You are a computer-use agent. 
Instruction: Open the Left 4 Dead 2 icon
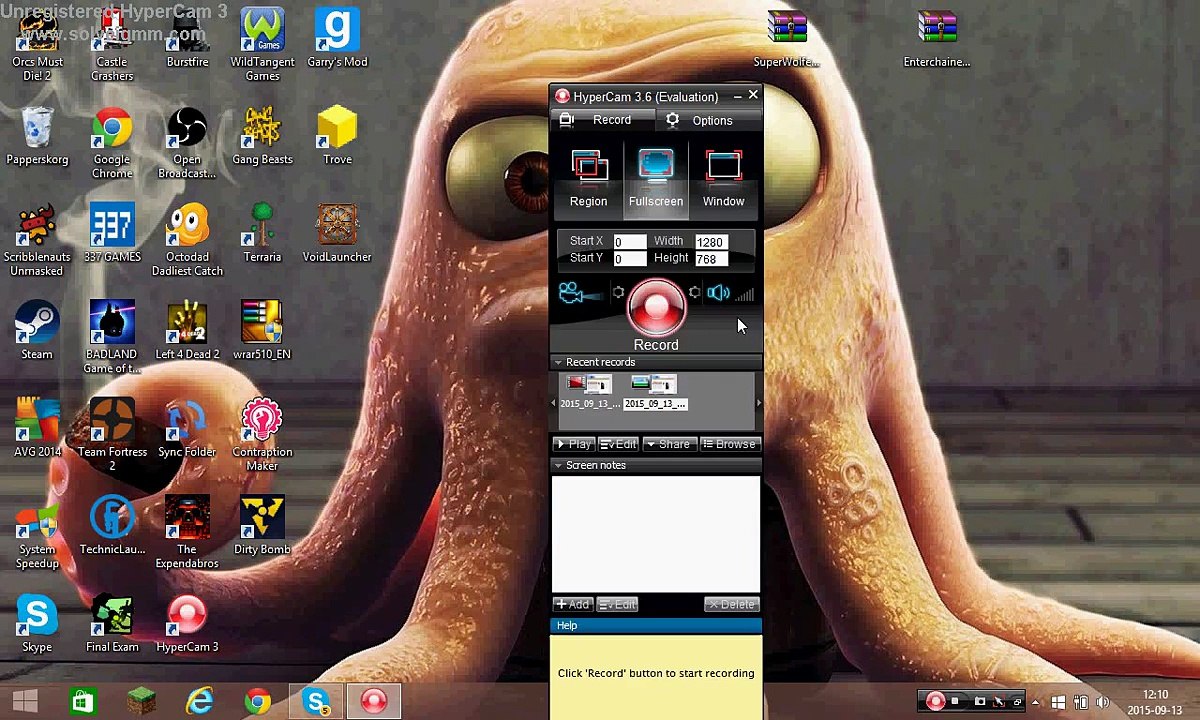(187, 330)
